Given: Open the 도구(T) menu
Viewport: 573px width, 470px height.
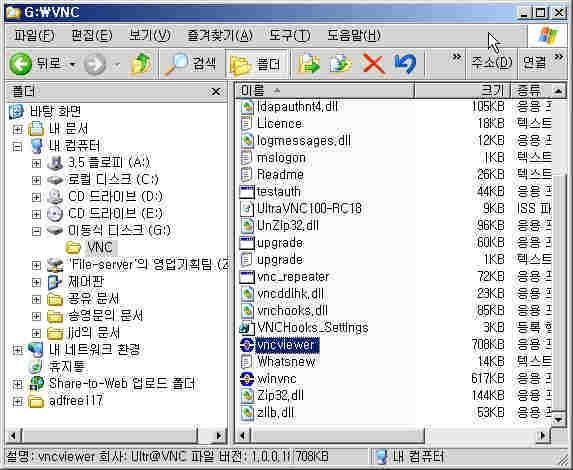Looking at the screenshot, I should tap(289, 35).
